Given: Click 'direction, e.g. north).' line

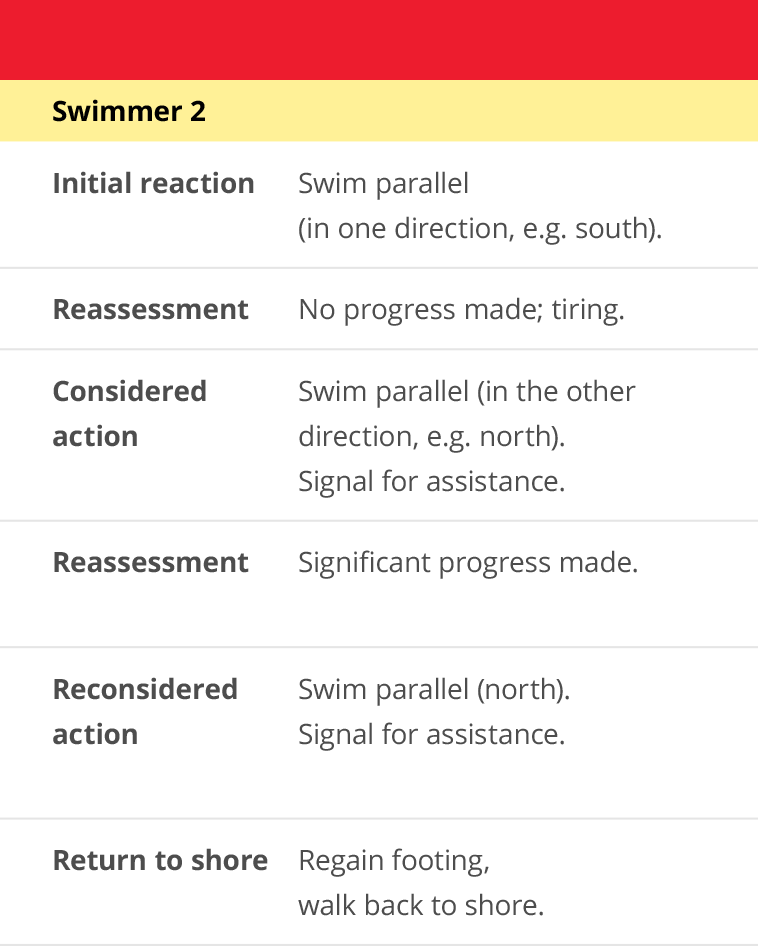Looking at the screenshot, I should point(432,437).
